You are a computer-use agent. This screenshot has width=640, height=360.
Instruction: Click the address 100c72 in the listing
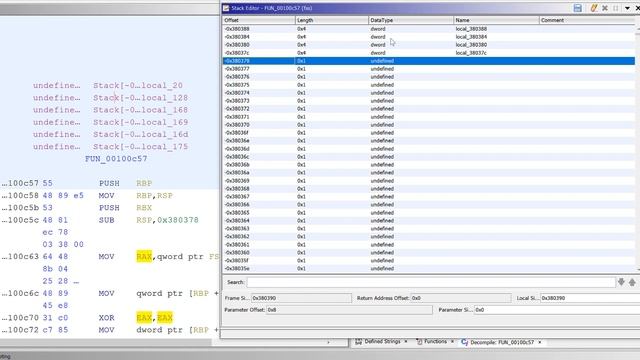point(20,330)
